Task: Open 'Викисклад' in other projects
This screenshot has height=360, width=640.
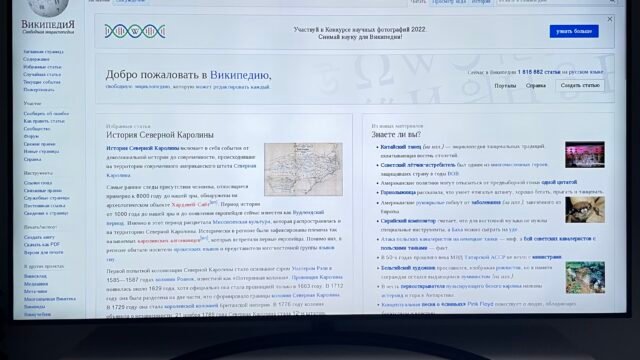Action: pyautogui.click(x=35, y=276)
